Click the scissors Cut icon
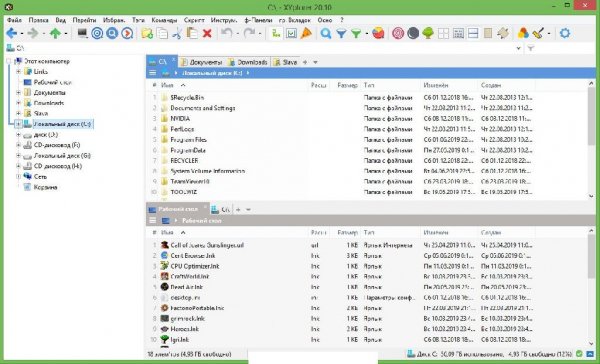This screenshot has width=600, height=364. point(177,34)
